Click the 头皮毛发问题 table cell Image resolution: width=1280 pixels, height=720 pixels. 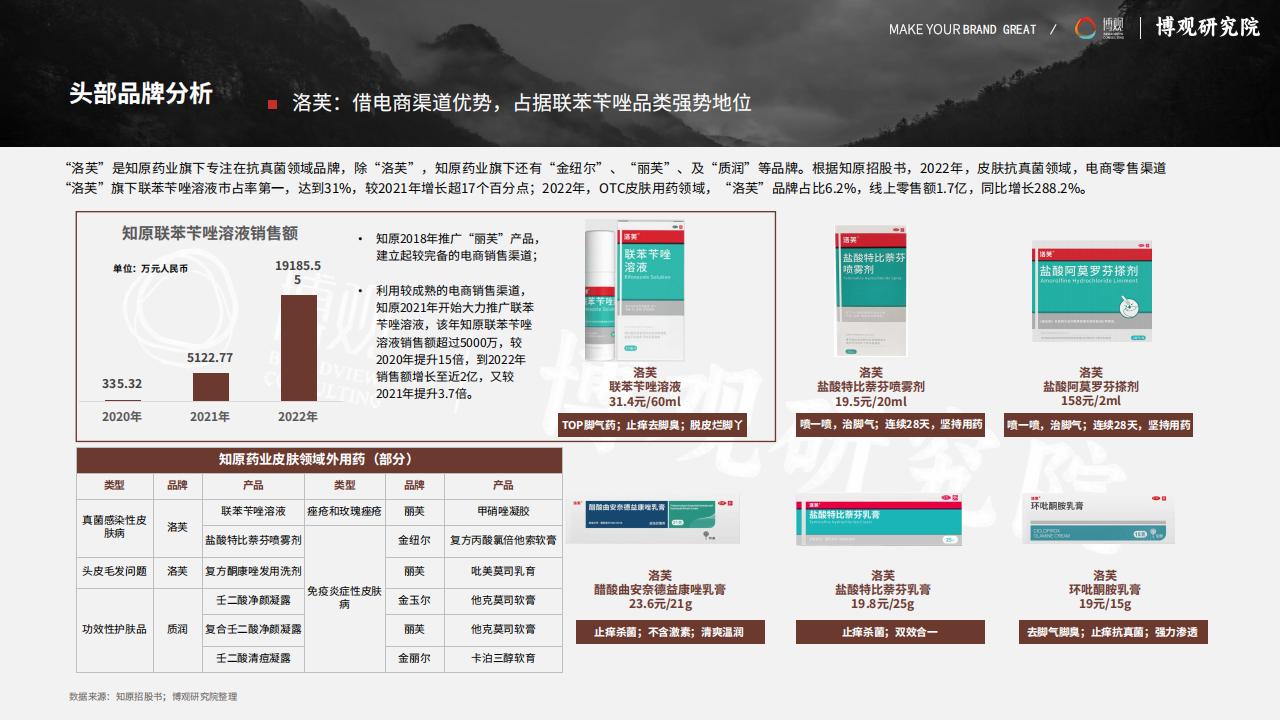point(114,571)
